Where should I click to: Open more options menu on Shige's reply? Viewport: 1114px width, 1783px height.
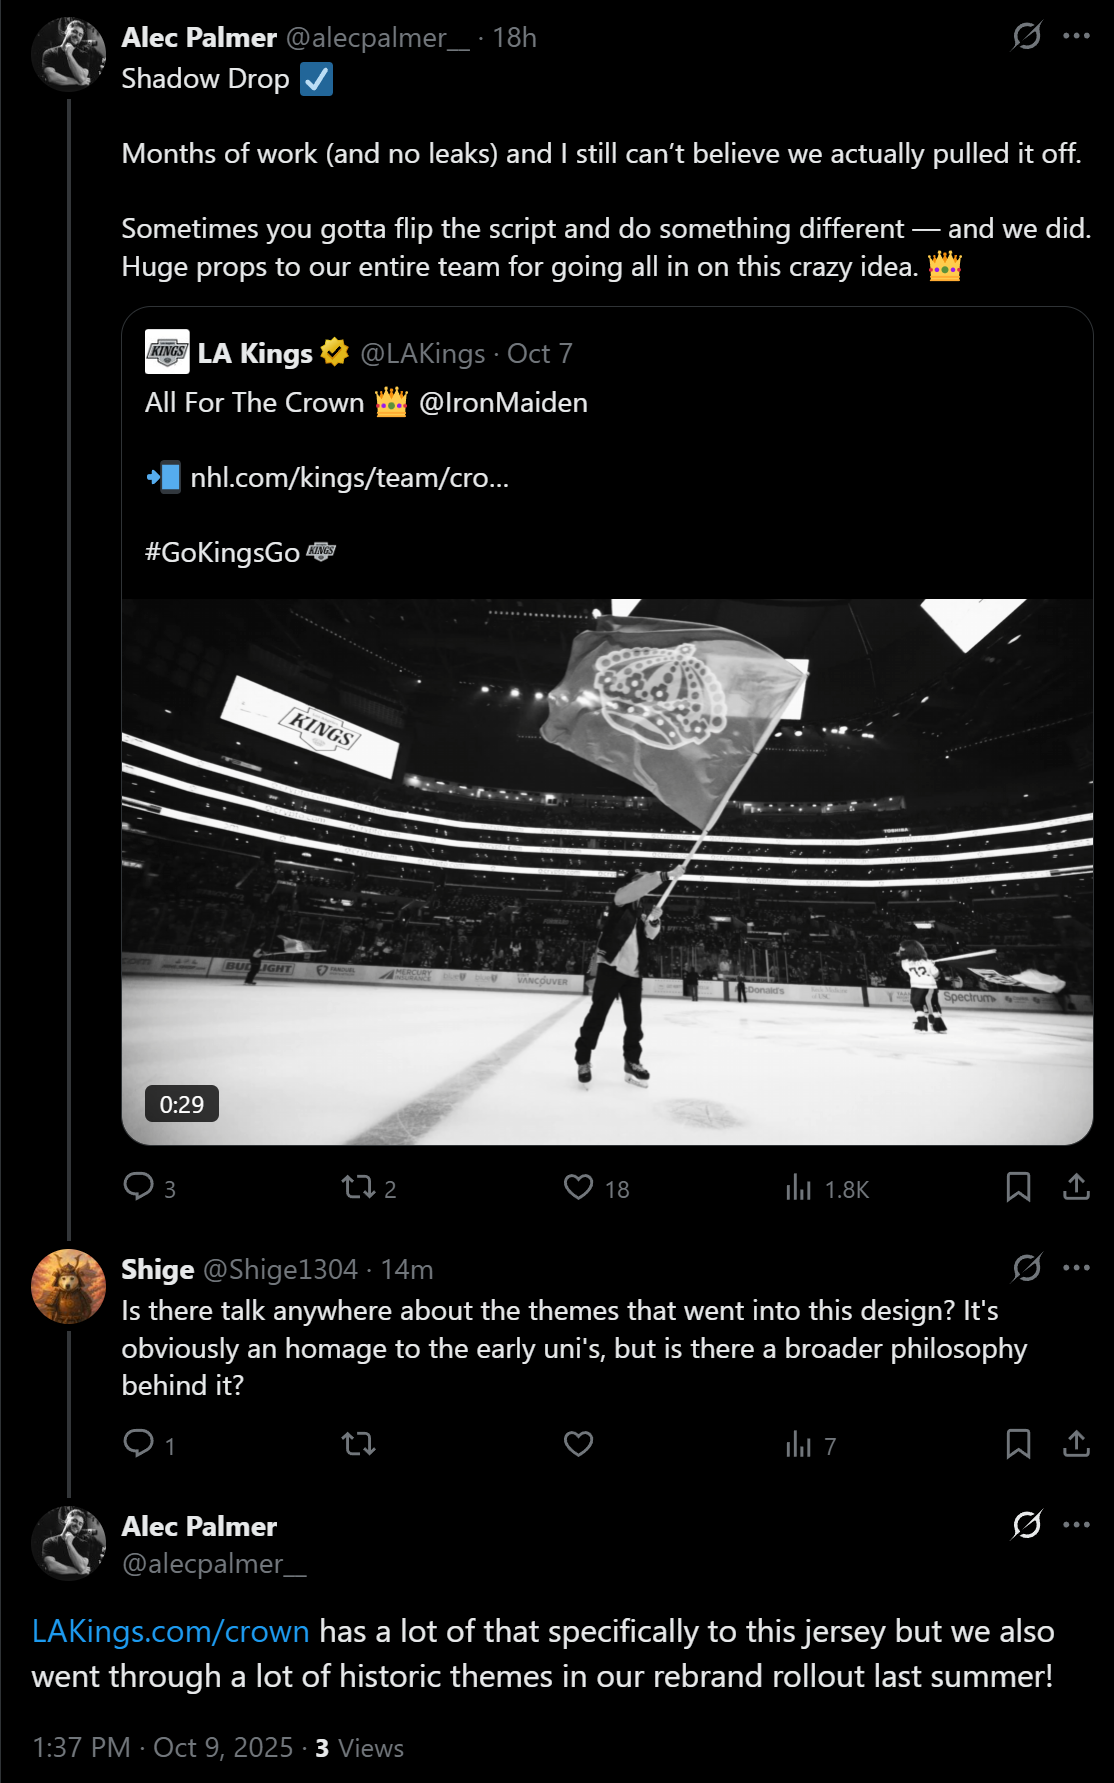click(1077, 1268)
